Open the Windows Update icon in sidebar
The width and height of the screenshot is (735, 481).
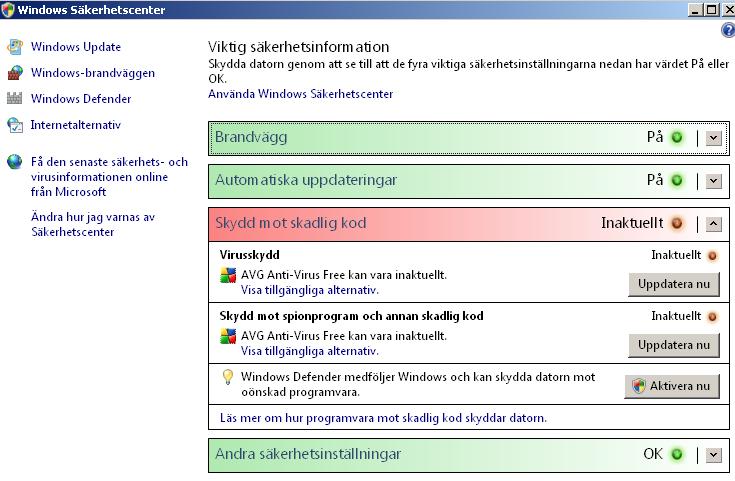point(15,47)
